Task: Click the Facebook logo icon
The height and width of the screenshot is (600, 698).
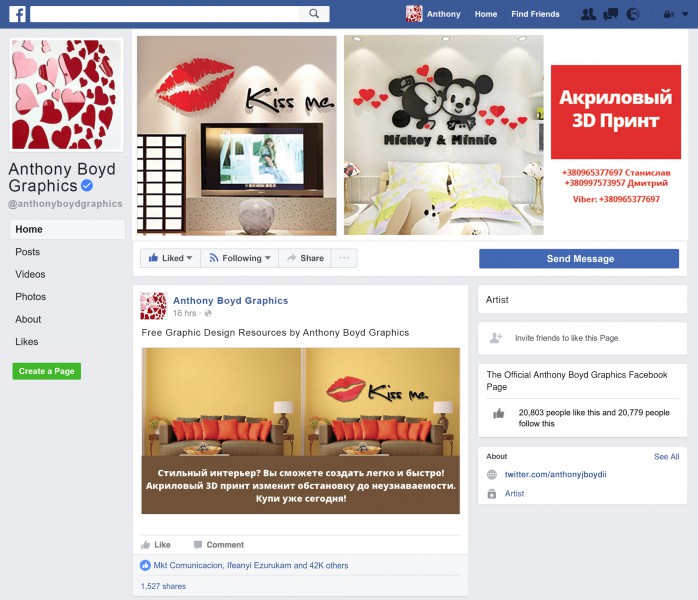Action: (x=17, y=14)
